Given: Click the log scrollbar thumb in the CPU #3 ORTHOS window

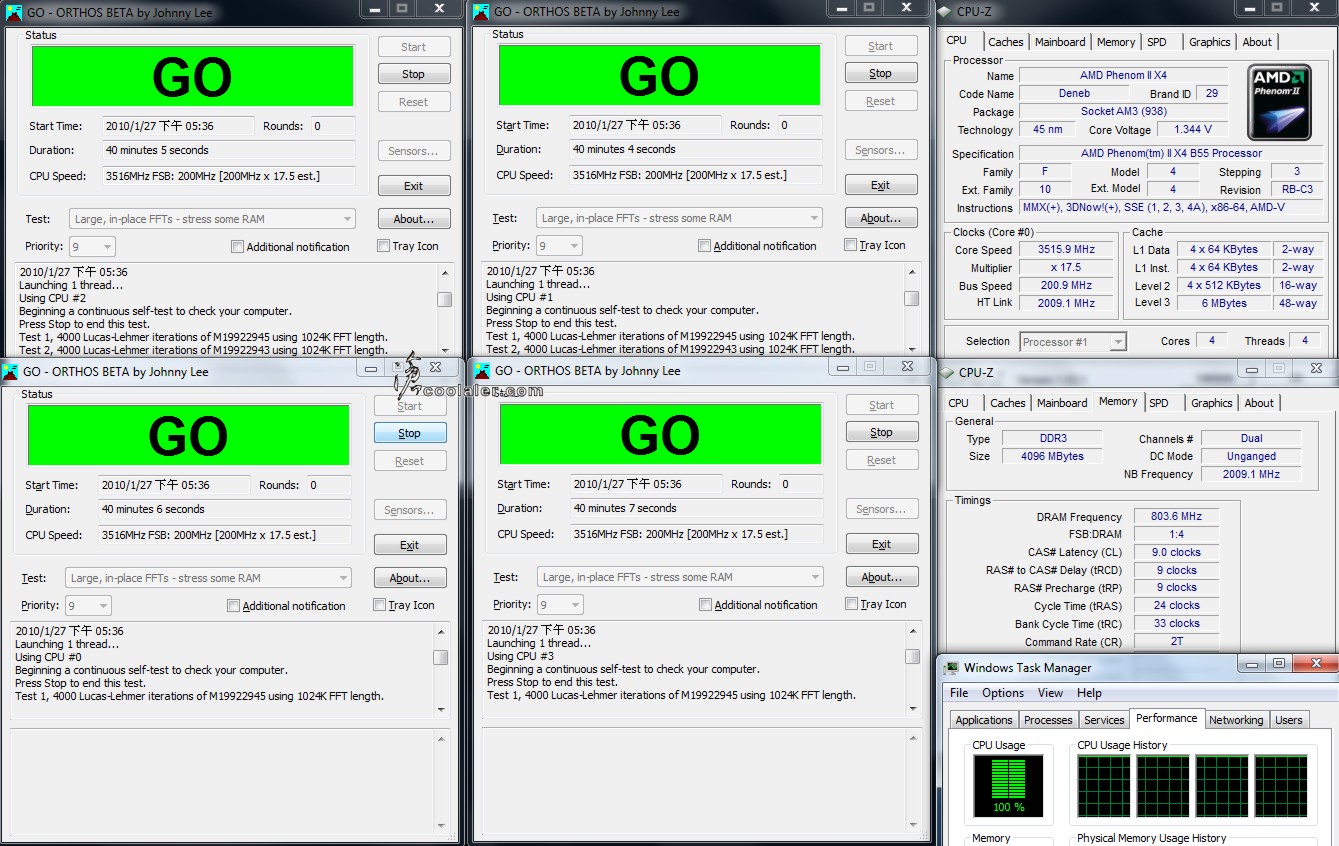Looking at the screenshot, I should (913, 657).
